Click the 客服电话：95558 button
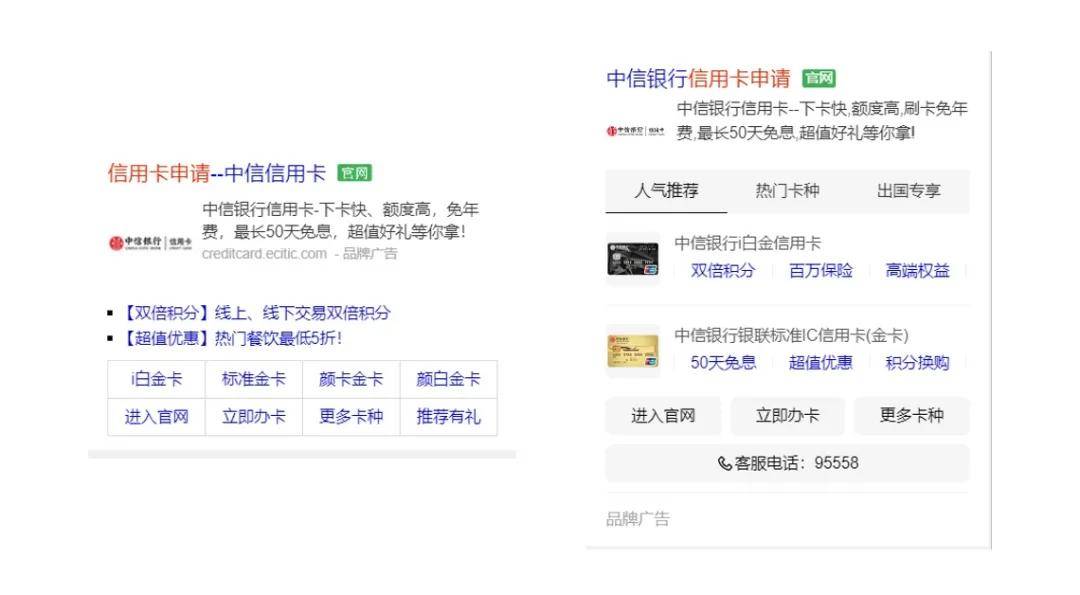1080x595 pixels. (x=787, y=463)
